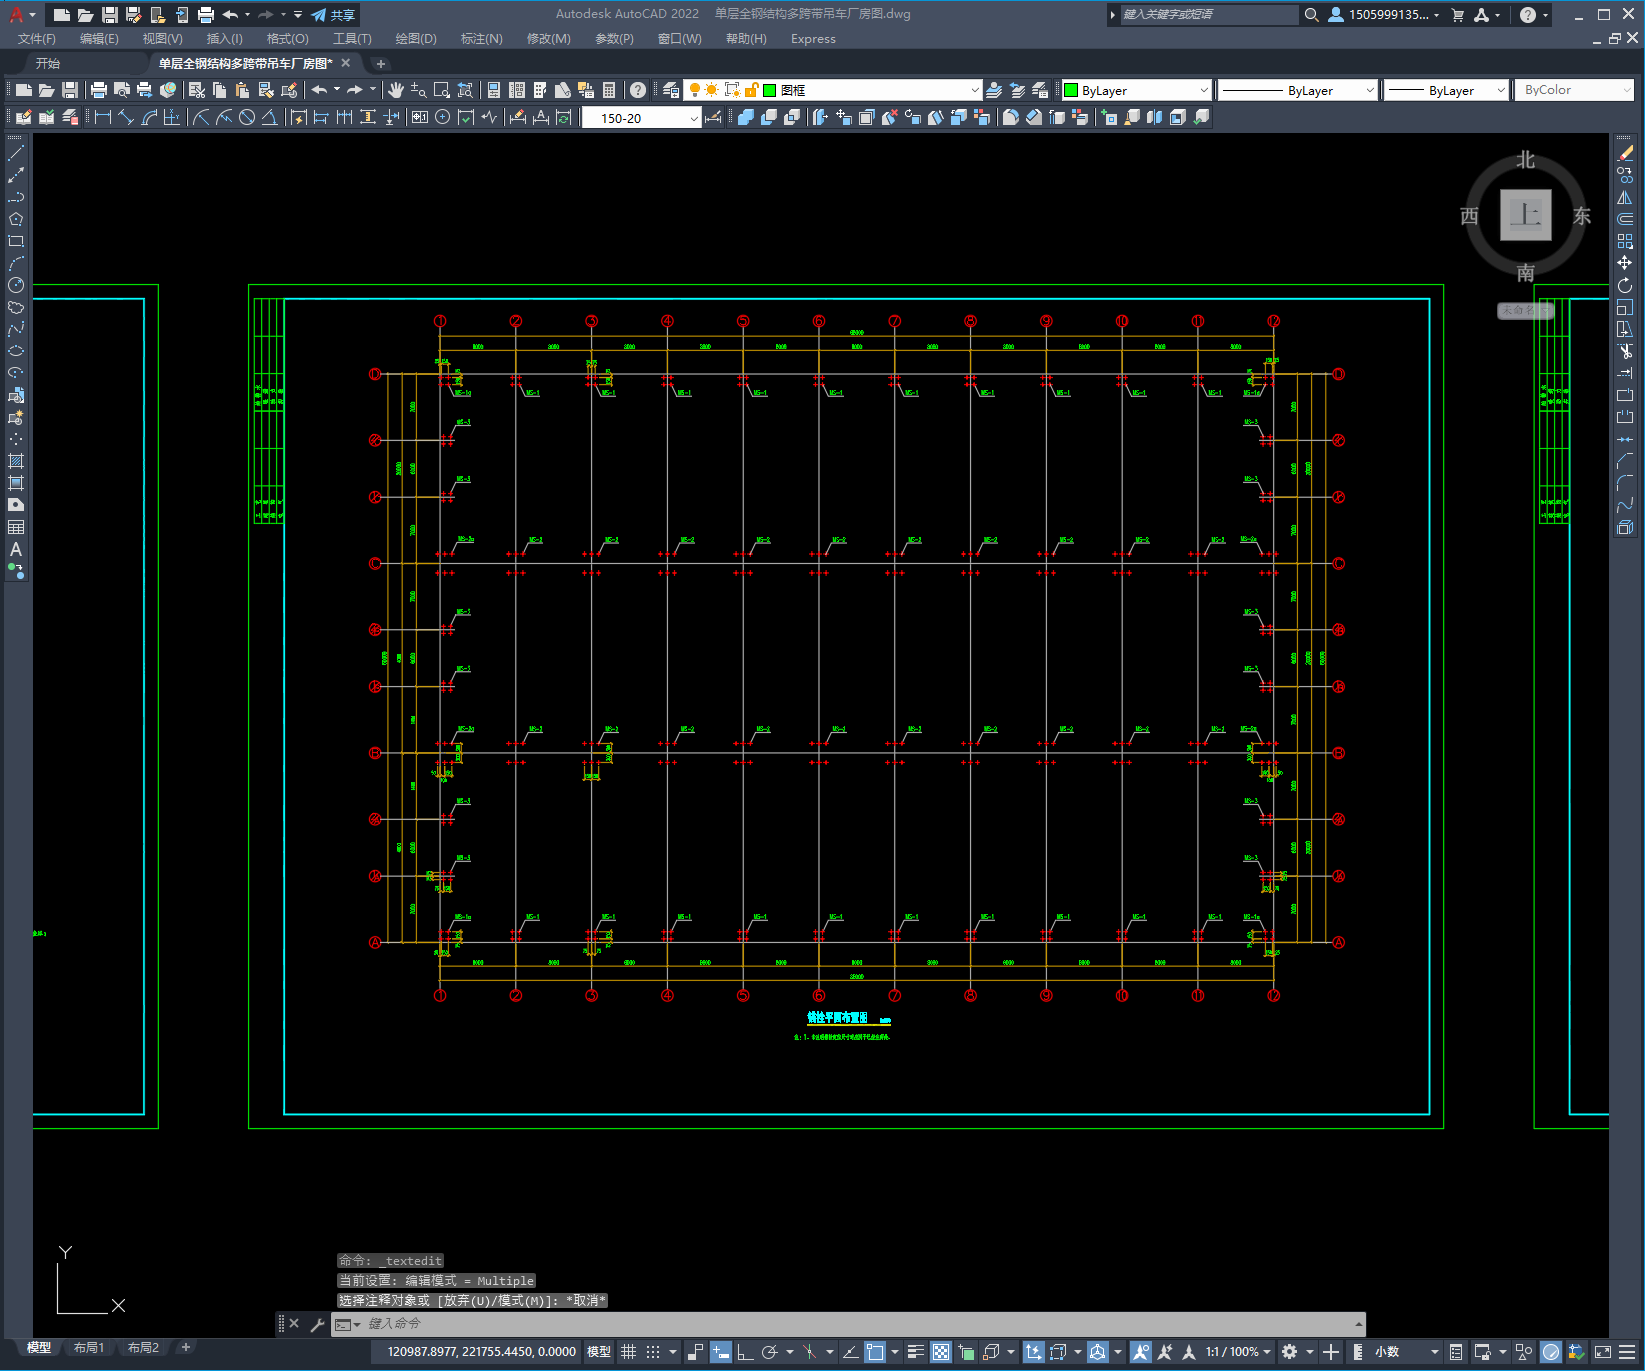This screenshot has height=1371, width=1645.
Task: Open the Plot print icon
Action: pyautogui.click(x=98, y=90)
